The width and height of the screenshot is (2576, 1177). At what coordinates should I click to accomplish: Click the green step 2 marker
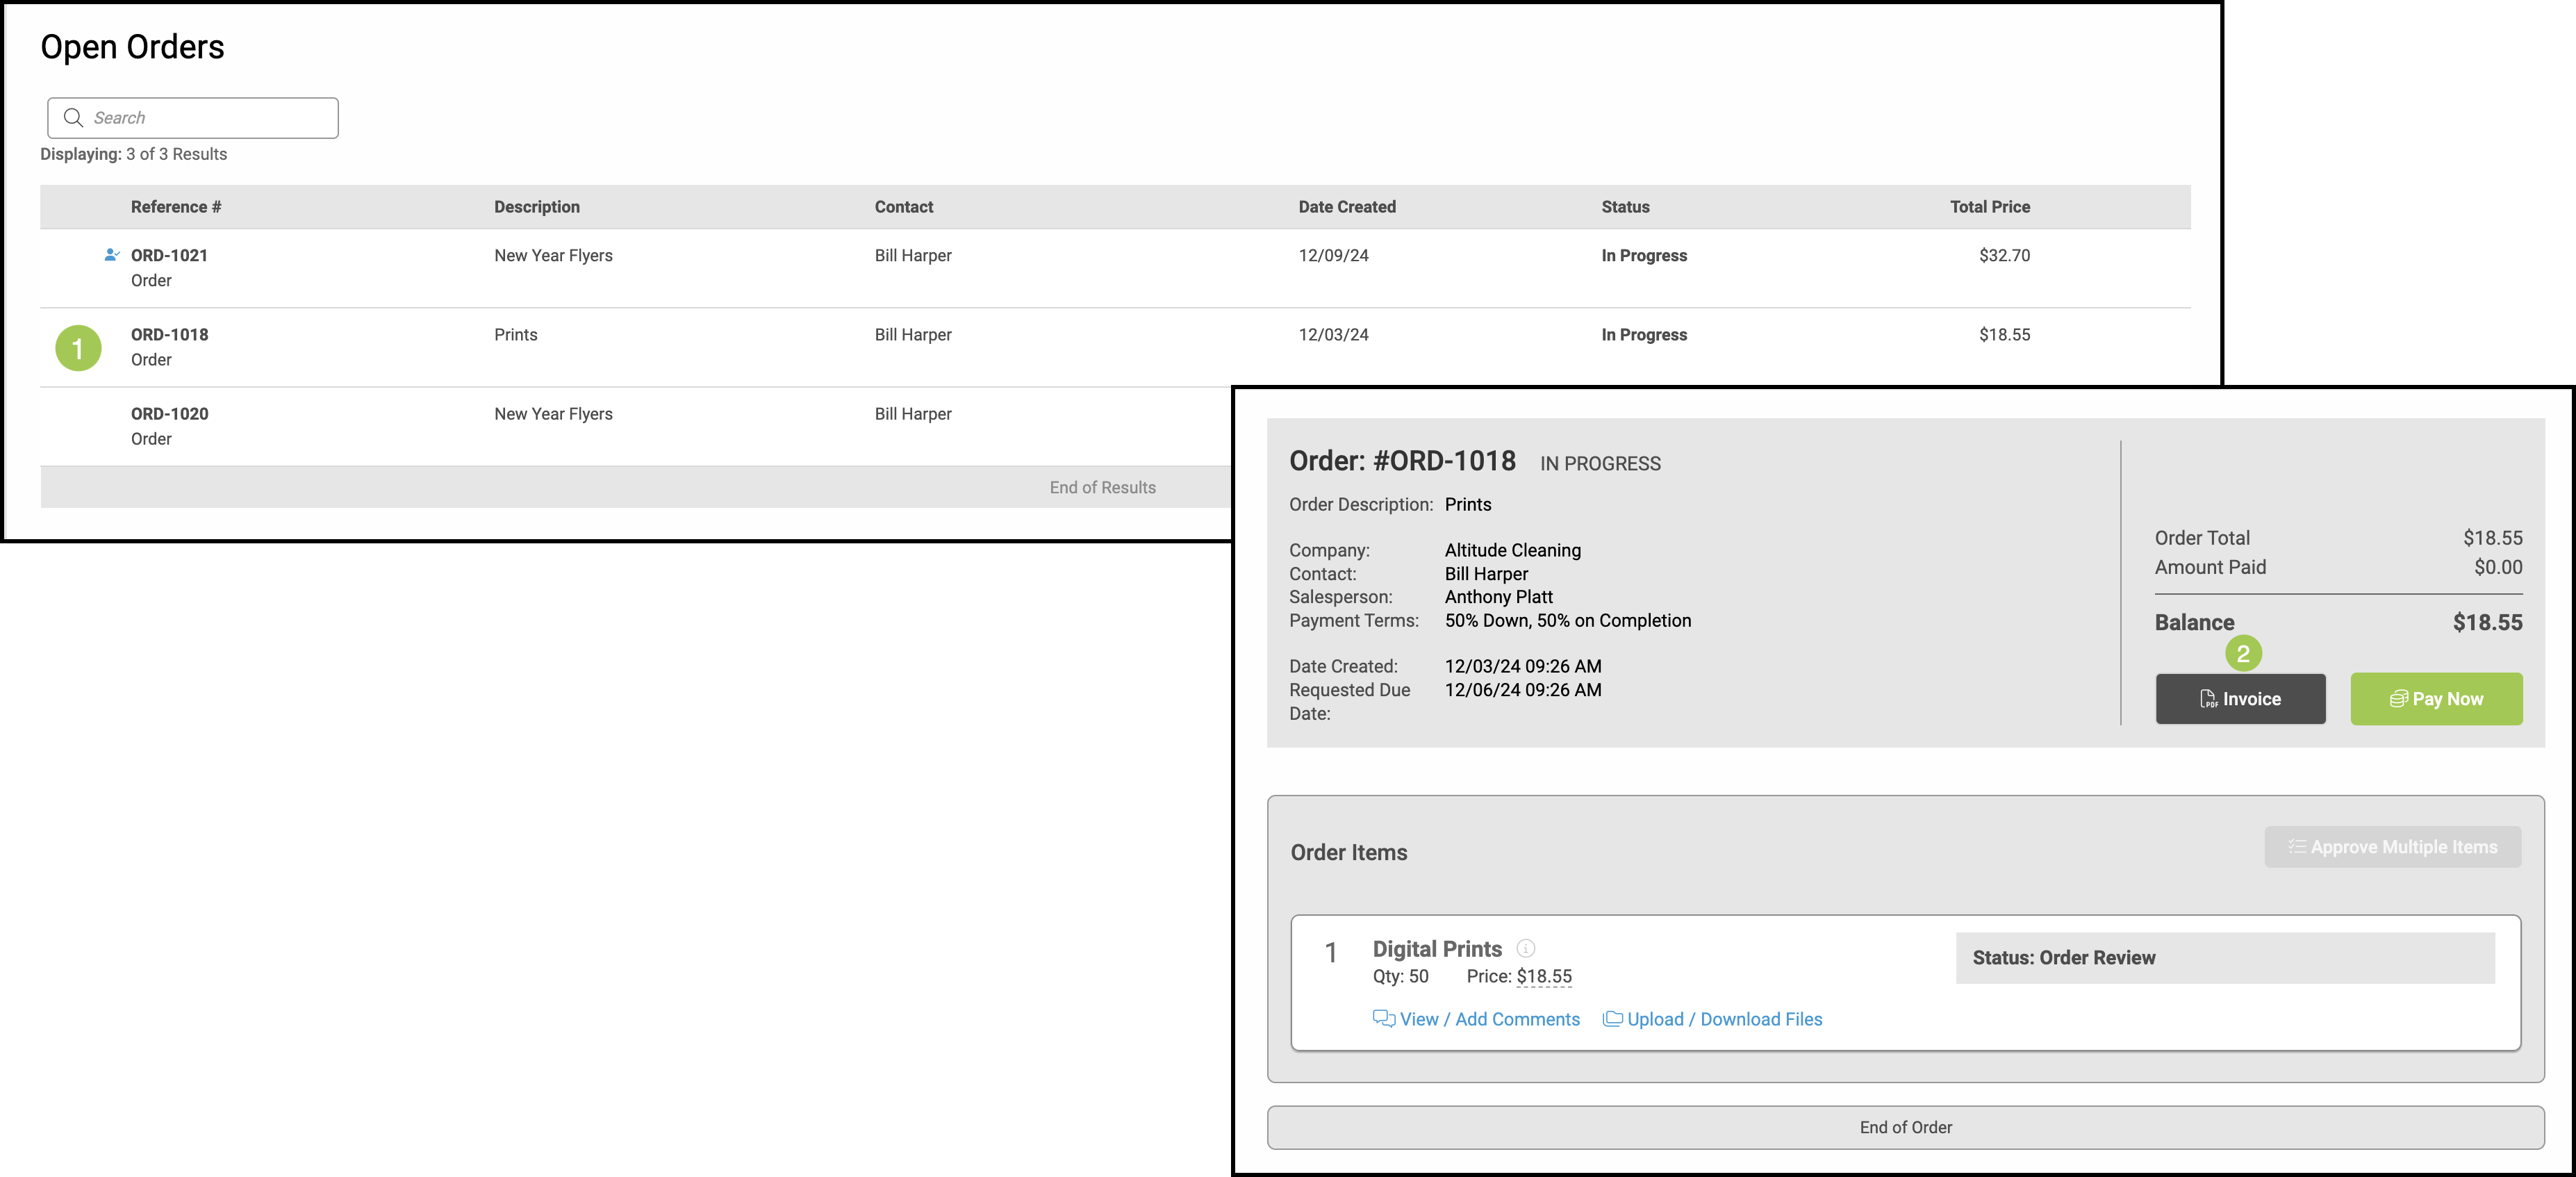click(x=2243, y=654)
